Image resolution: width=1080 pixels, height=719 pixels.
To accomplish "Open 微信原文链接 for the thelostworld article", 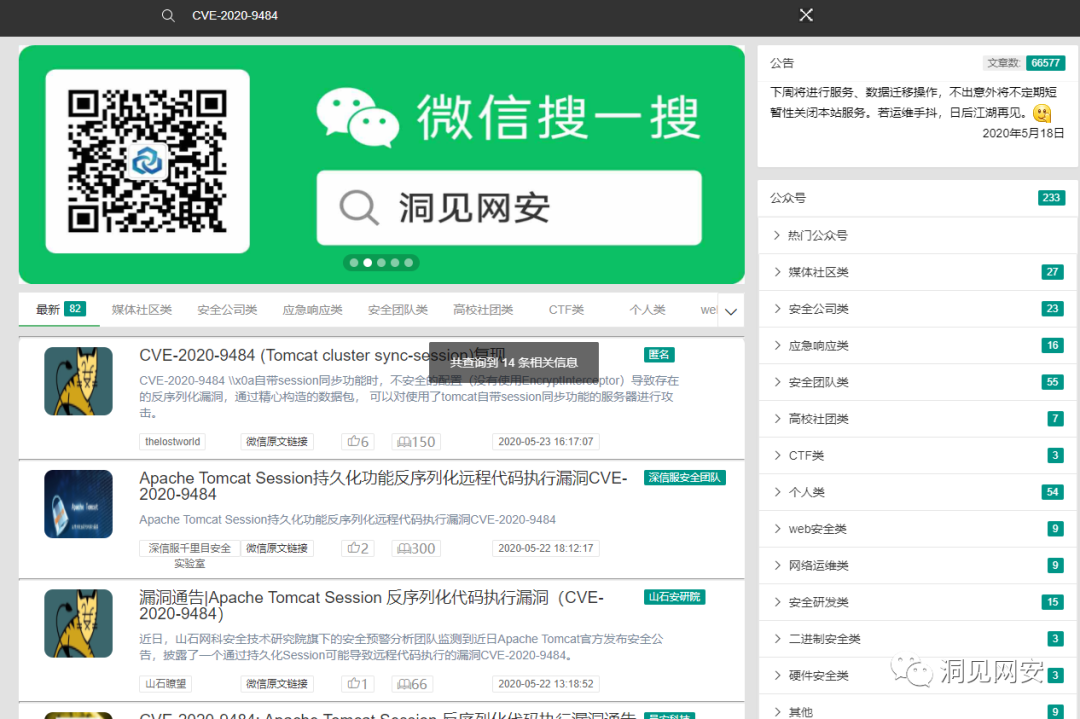I will click(277, 441).
